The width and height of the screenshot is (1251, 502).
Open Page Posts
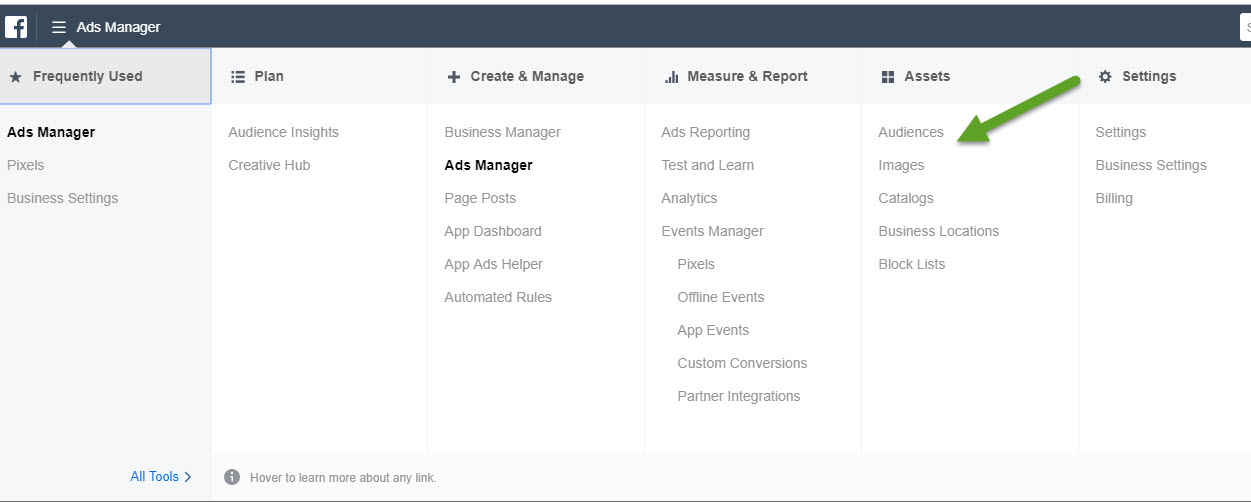tap(481, 198)
